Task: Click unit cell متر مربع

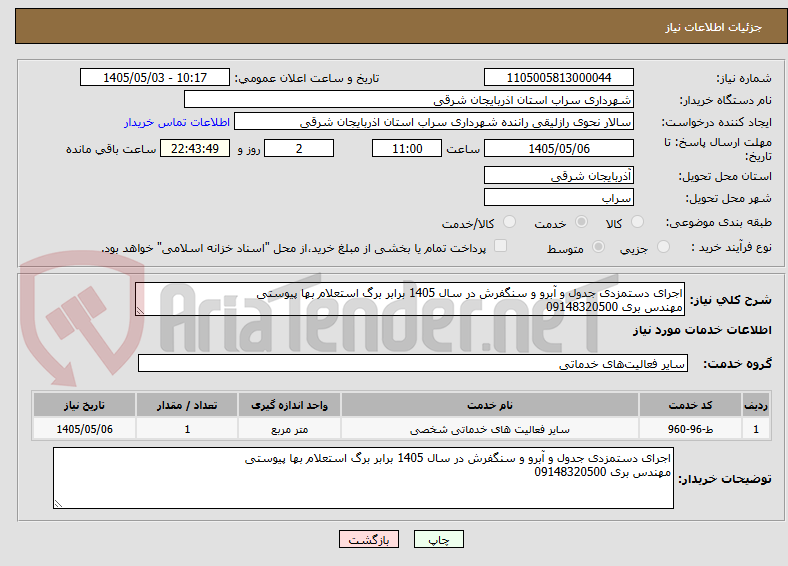Action: (289, 429)
